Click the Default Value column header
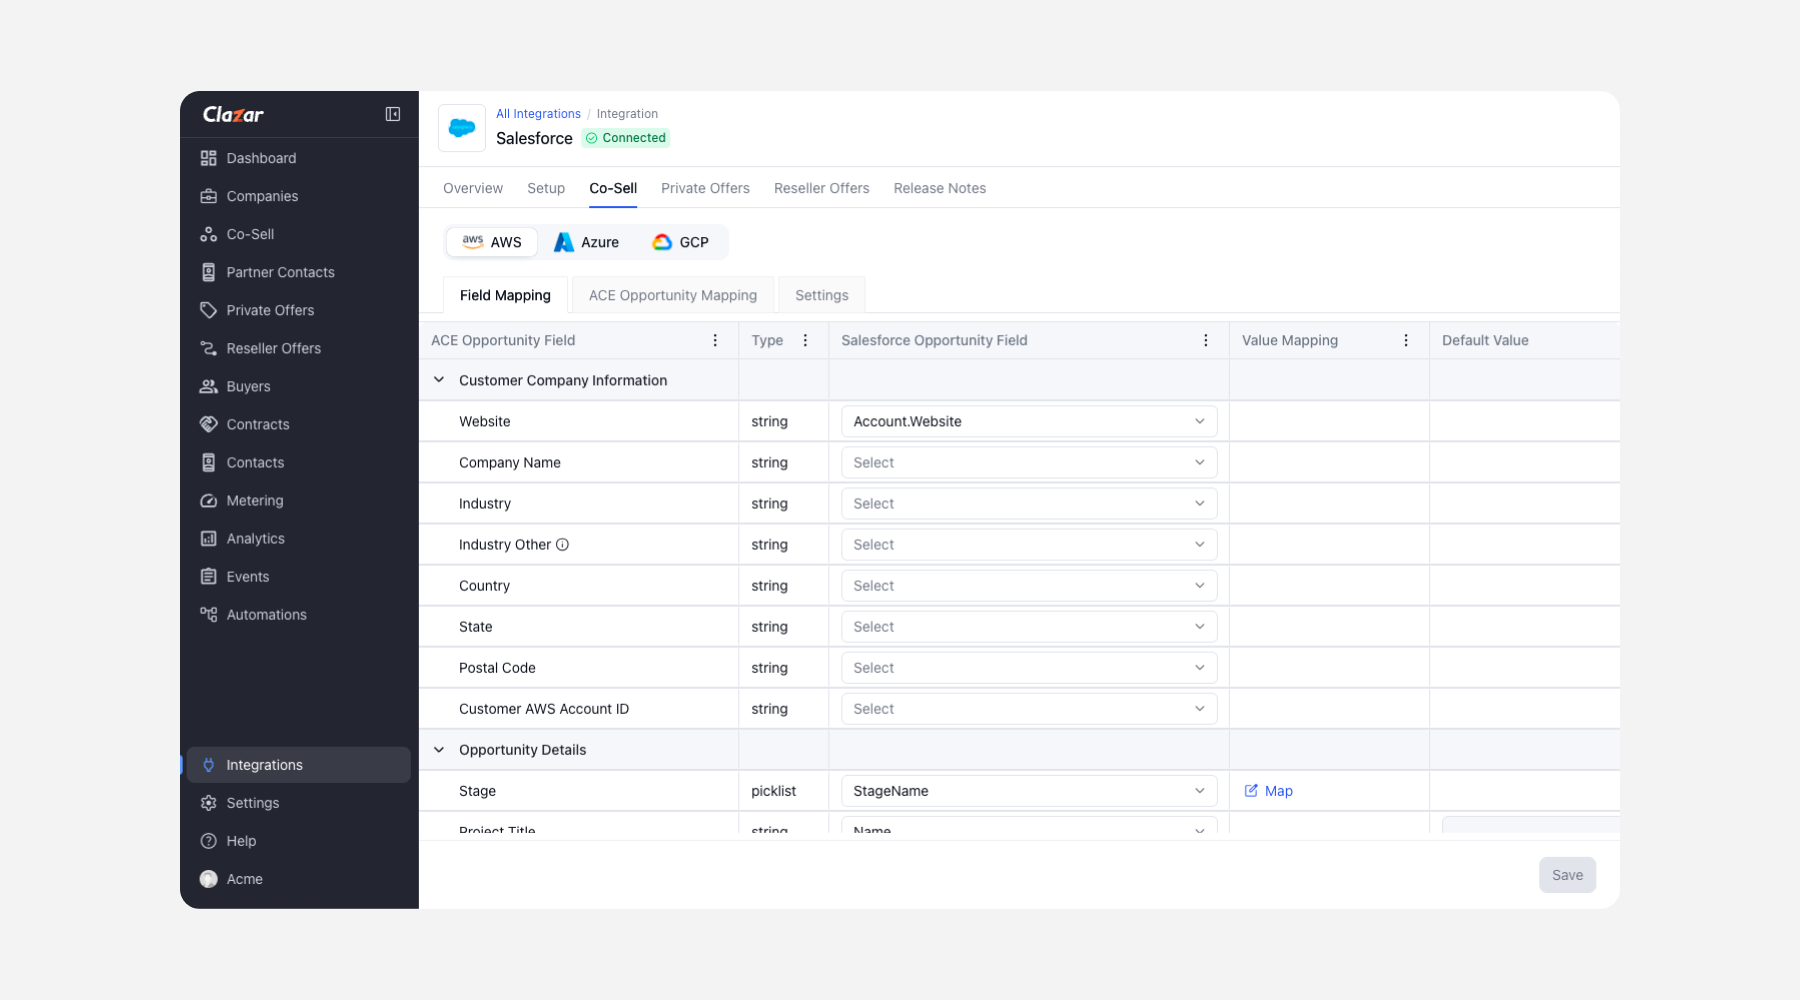 pos(1485,340)
